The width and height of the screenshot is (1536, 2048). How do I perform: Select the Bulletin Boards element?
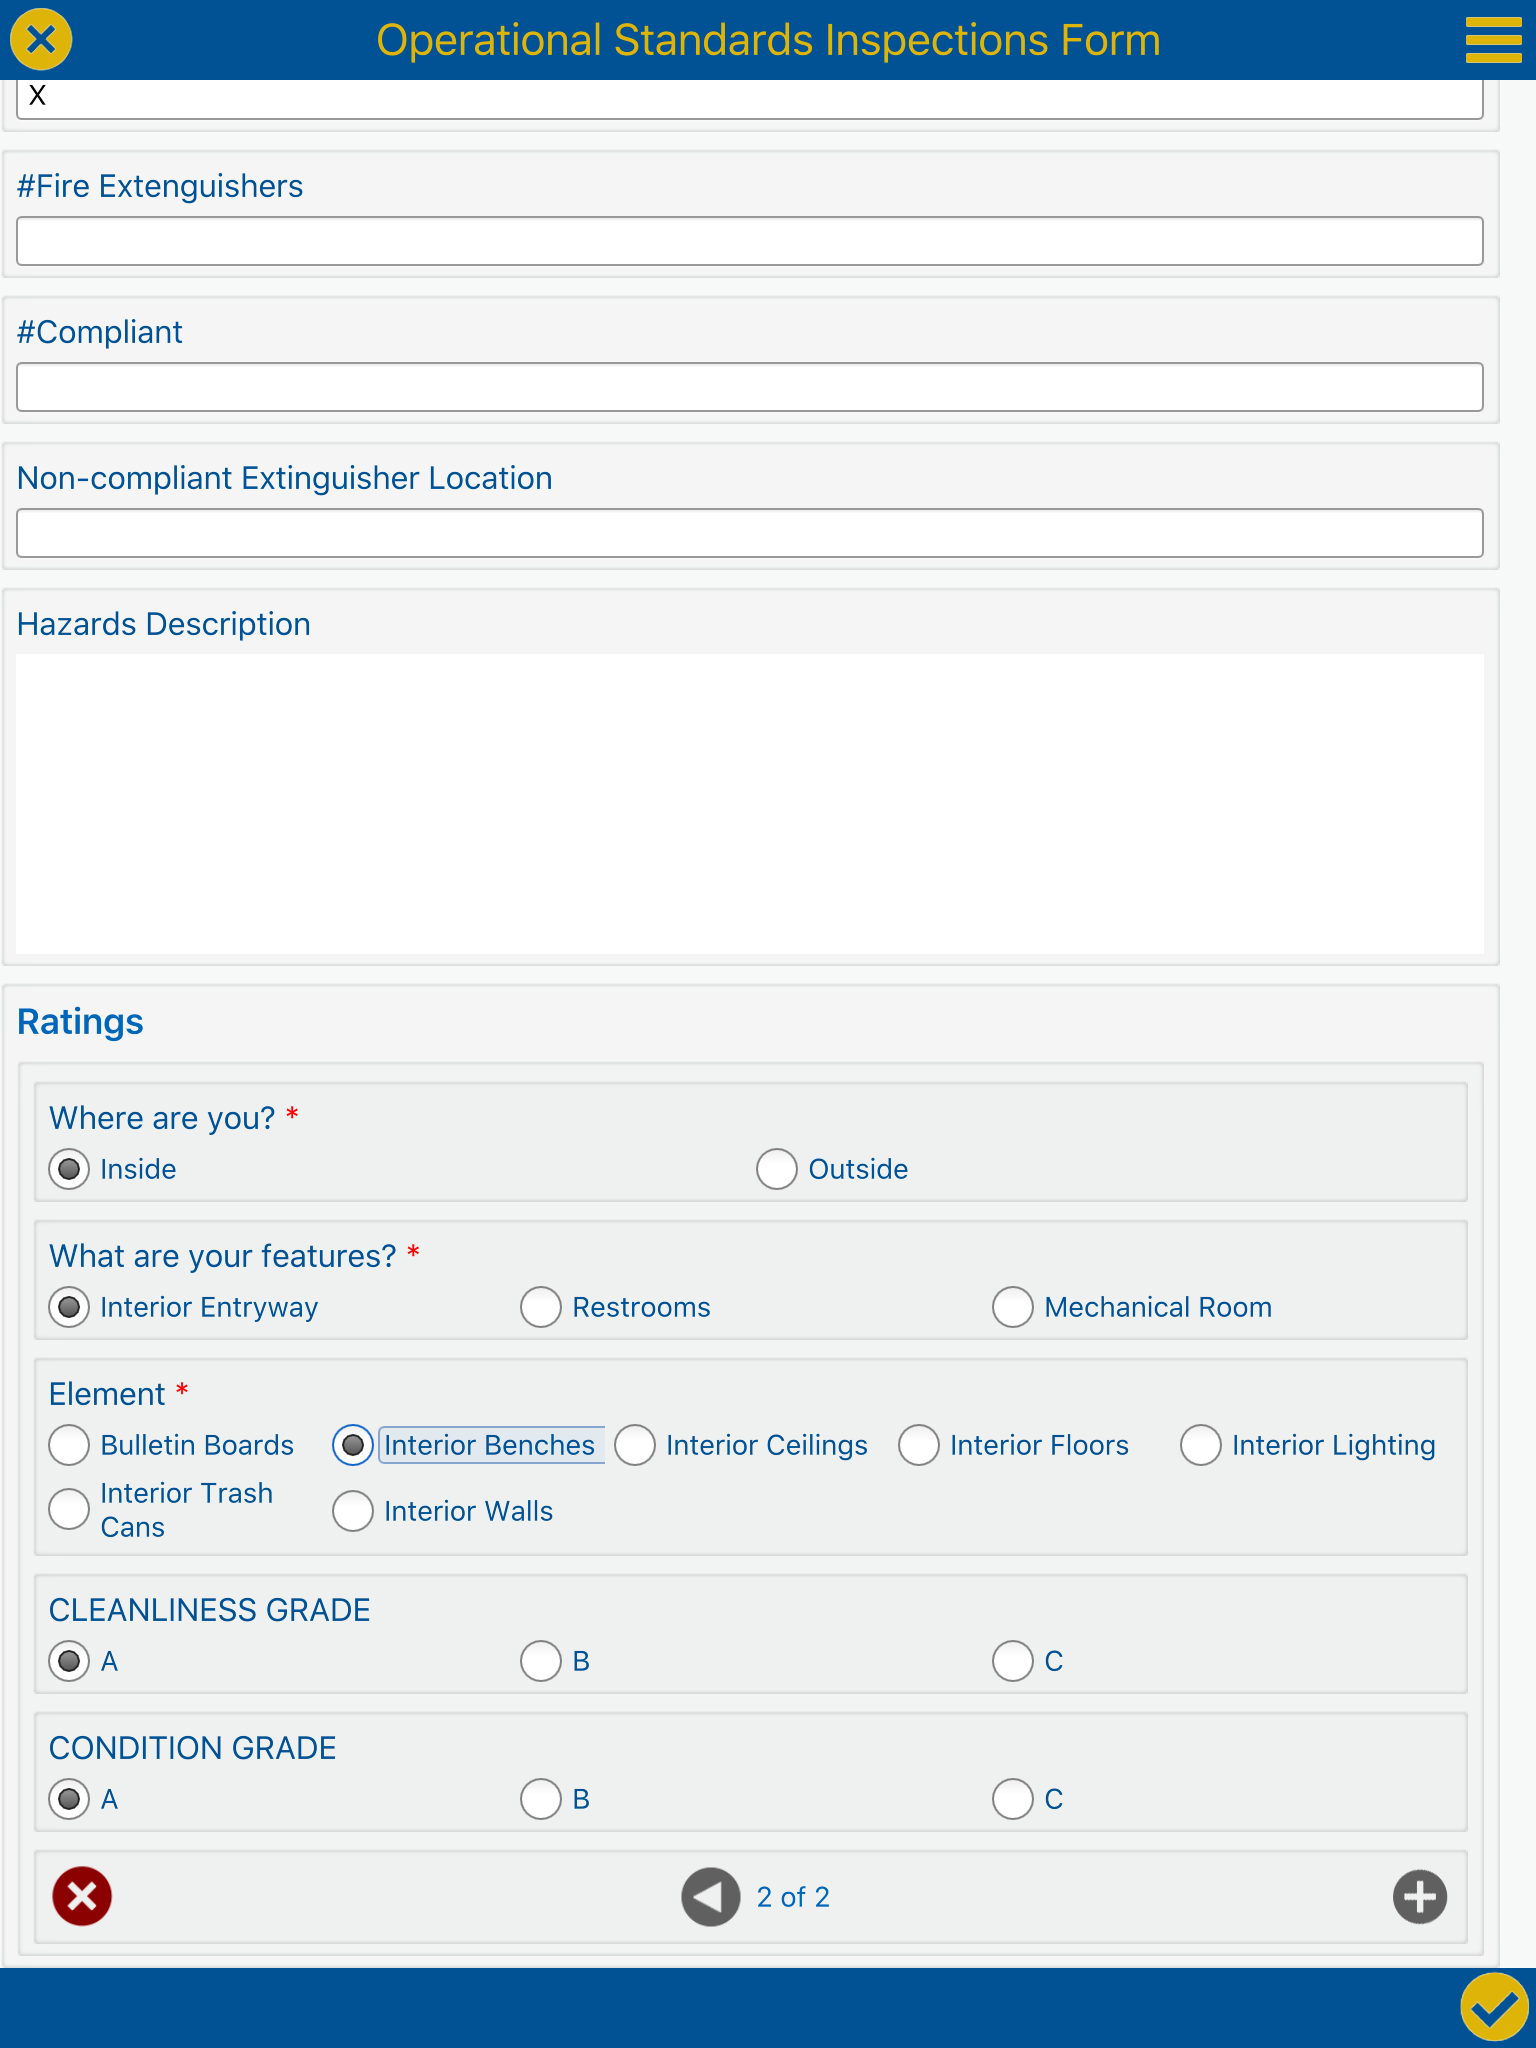coord(69,1445)
